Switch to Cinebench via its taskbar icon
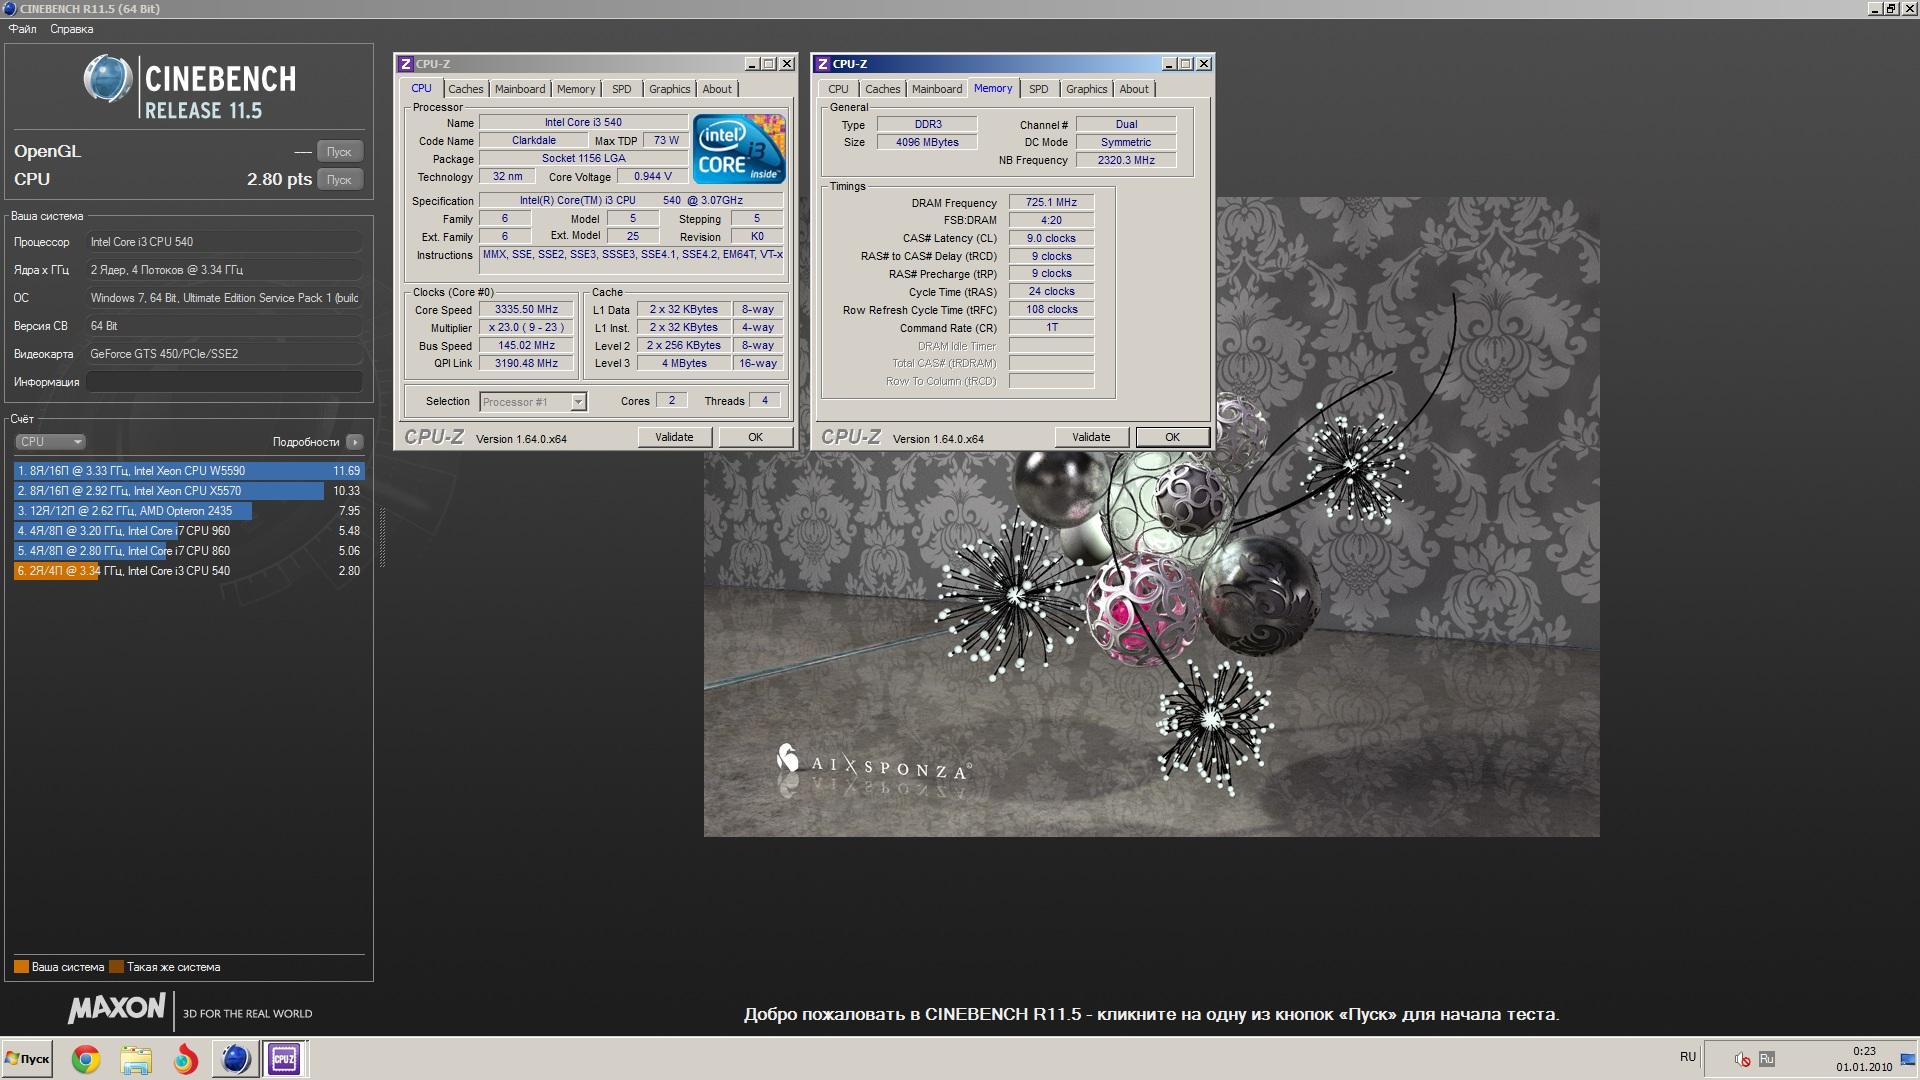This screenshot has width=1920, height=1080. pos(235,1059)
